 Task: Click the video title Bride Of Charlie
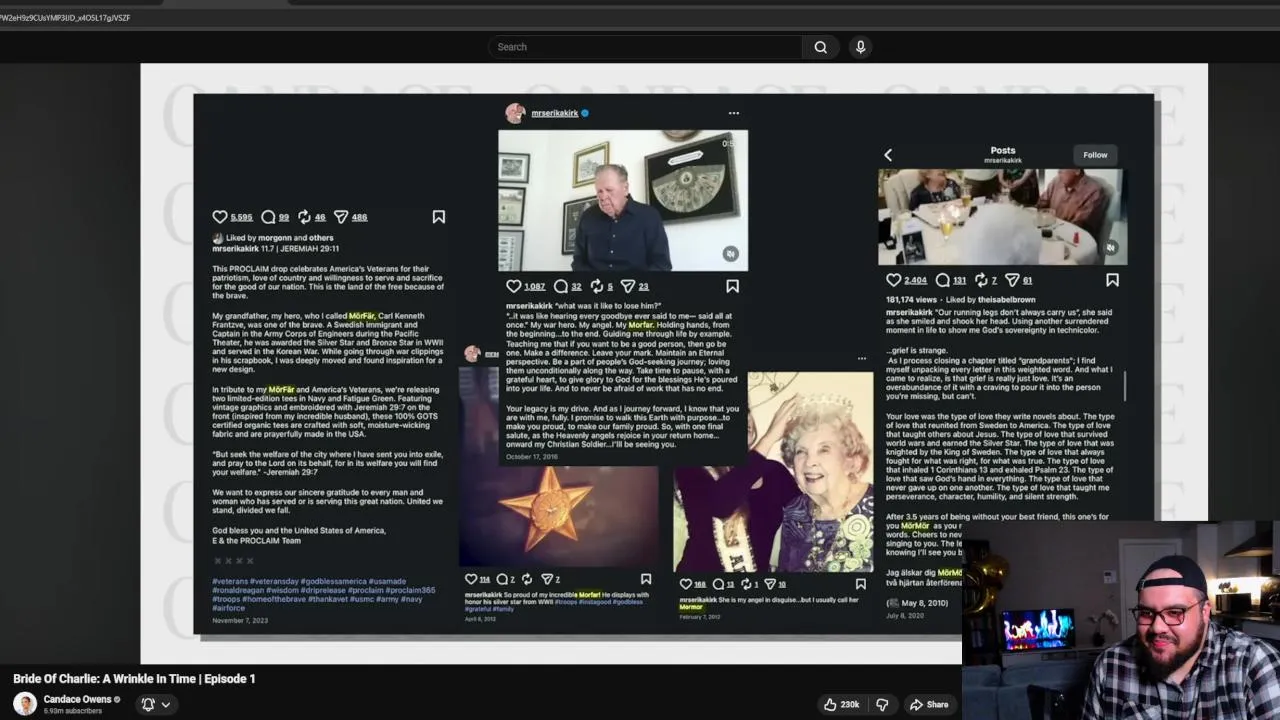click(134, 679)
